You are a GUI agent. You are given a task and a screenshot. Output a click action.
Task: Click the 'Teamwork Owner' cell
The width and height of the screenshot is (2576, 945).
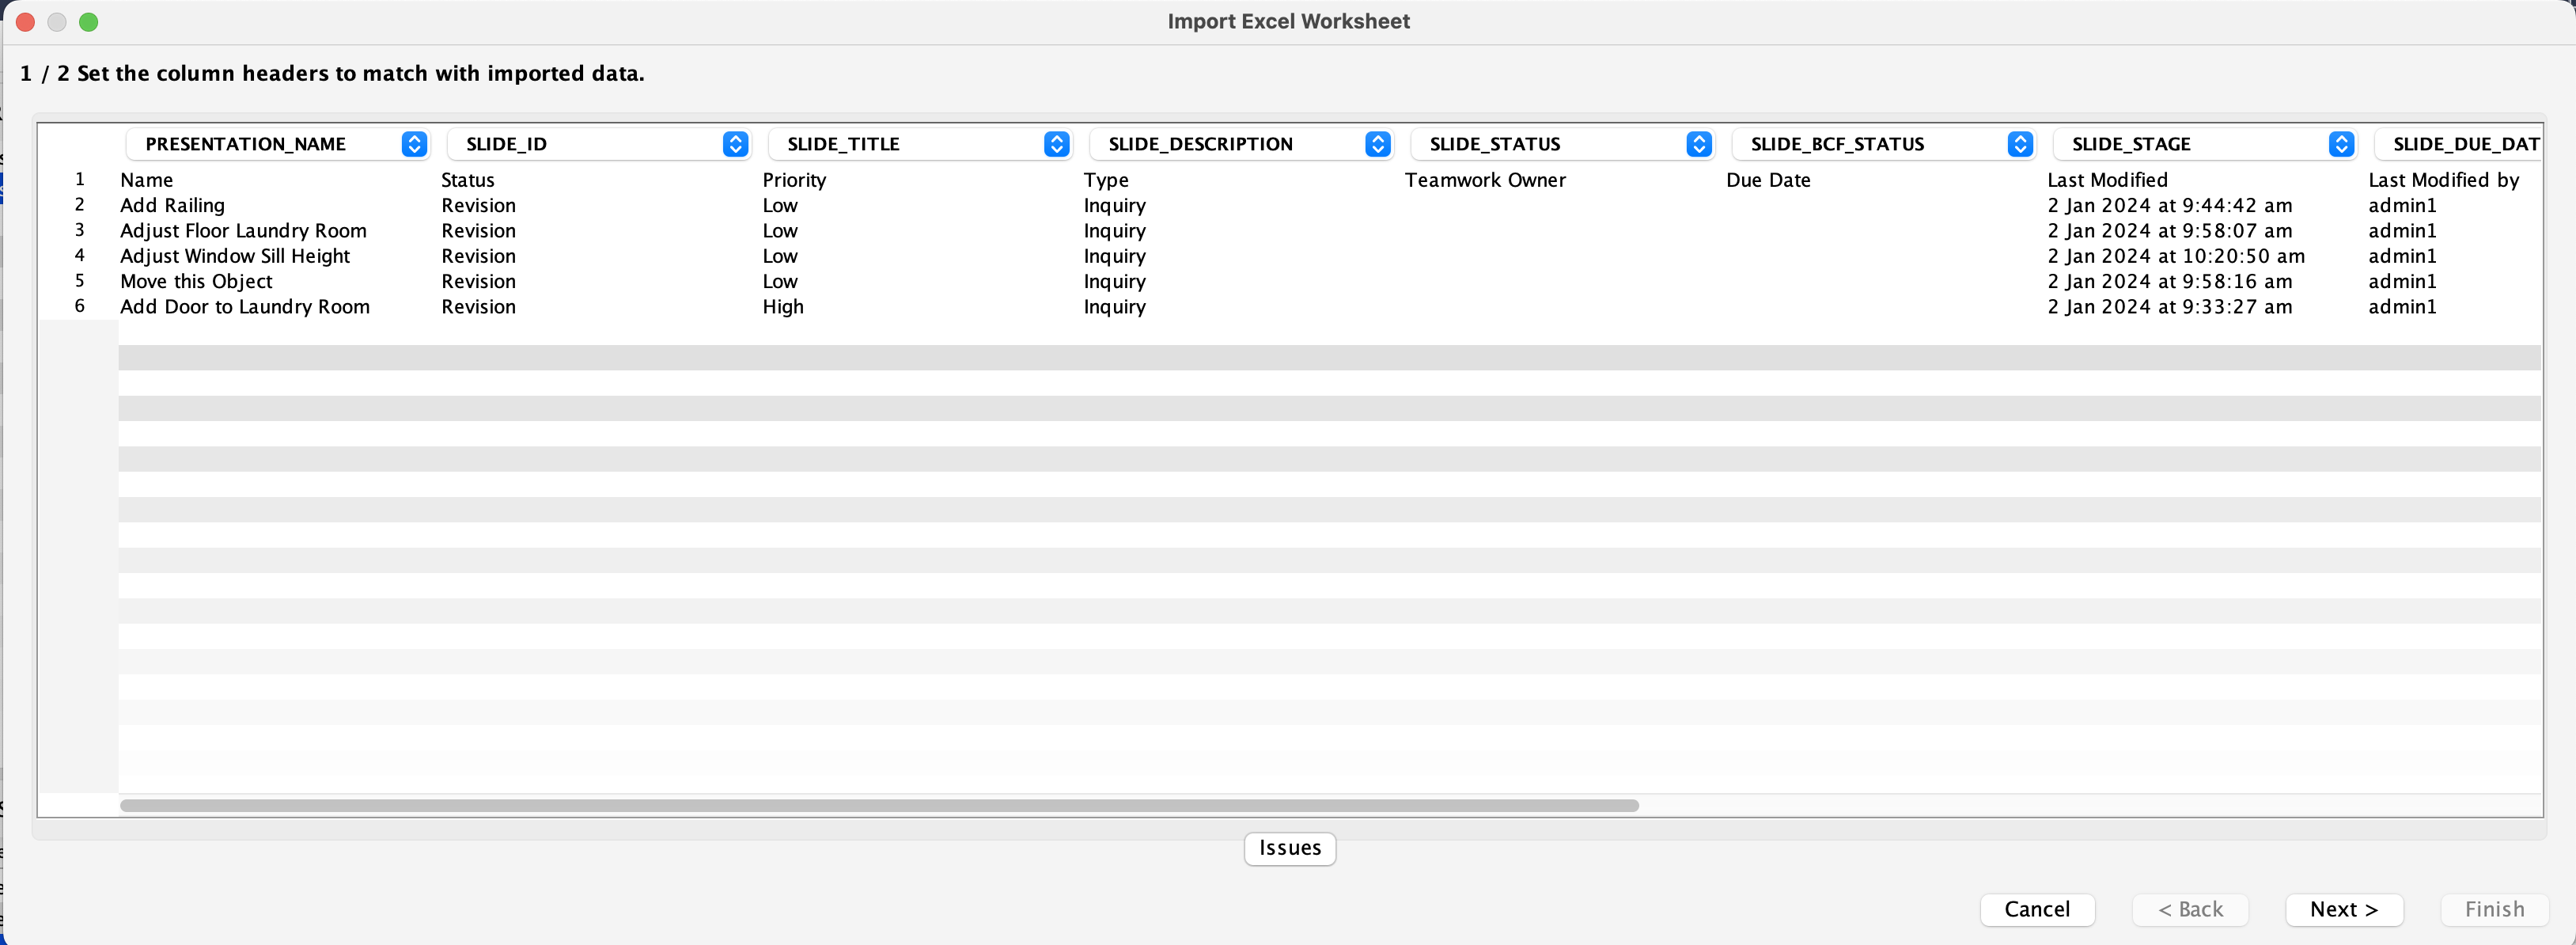pyautogui.click(x=1485, y=180)
